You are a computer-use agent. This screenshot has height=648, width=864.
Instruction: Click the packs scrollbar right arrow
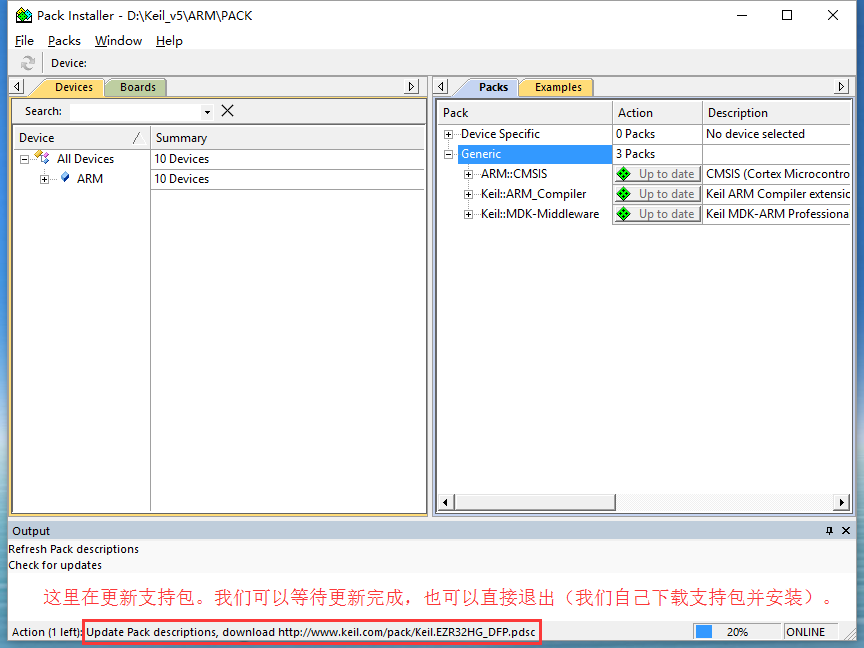coord(841,502)
